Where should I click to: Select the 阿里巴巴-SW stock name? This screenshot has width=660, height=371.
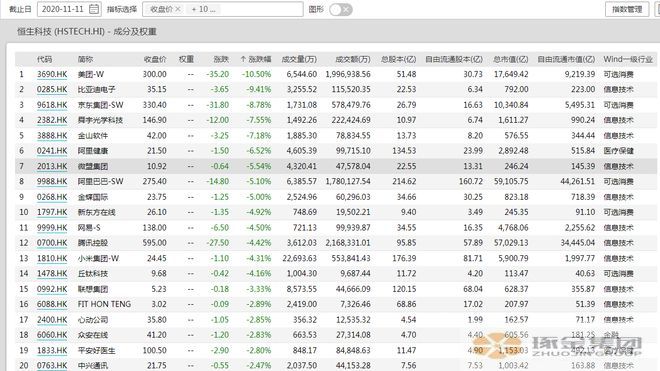click(x=100, y=181)
